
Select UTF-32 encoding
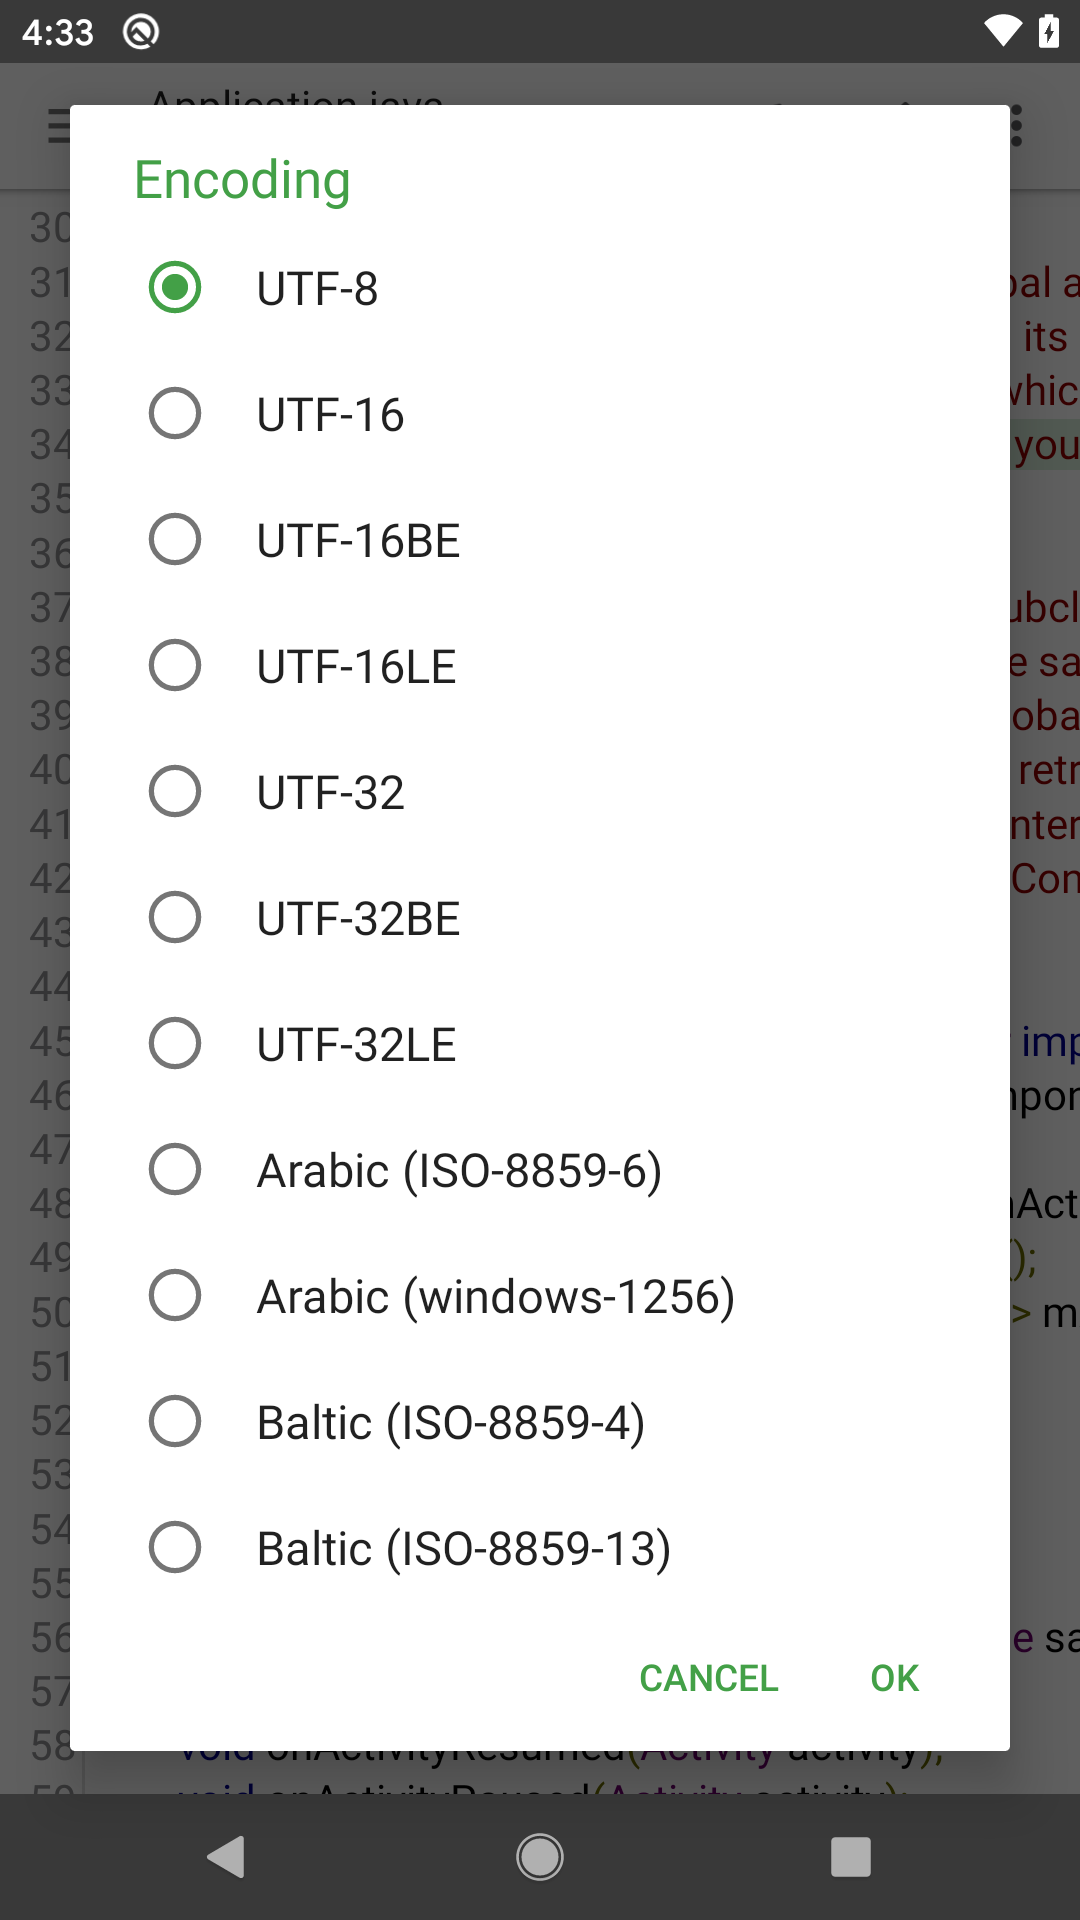tap(175, 792)
